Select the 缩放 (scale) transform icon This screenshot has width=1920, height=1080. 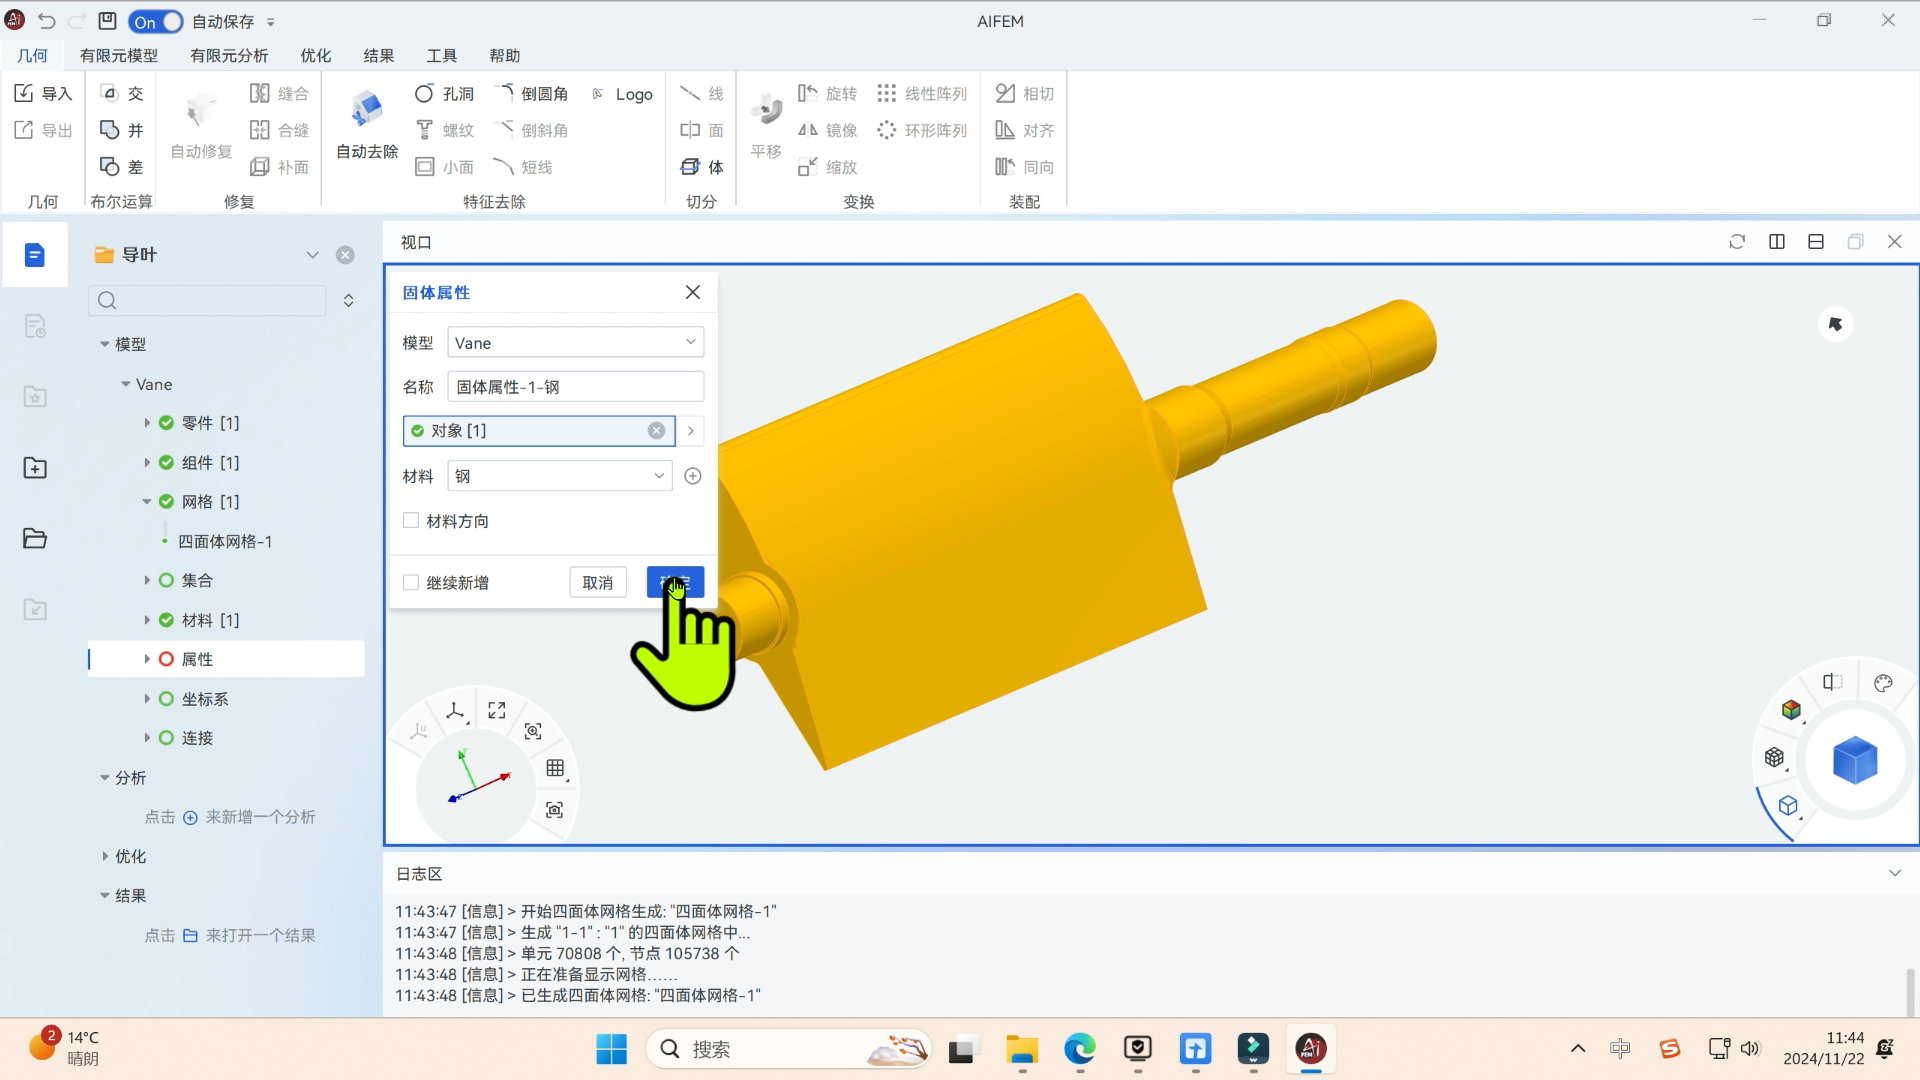click(808, 166)
